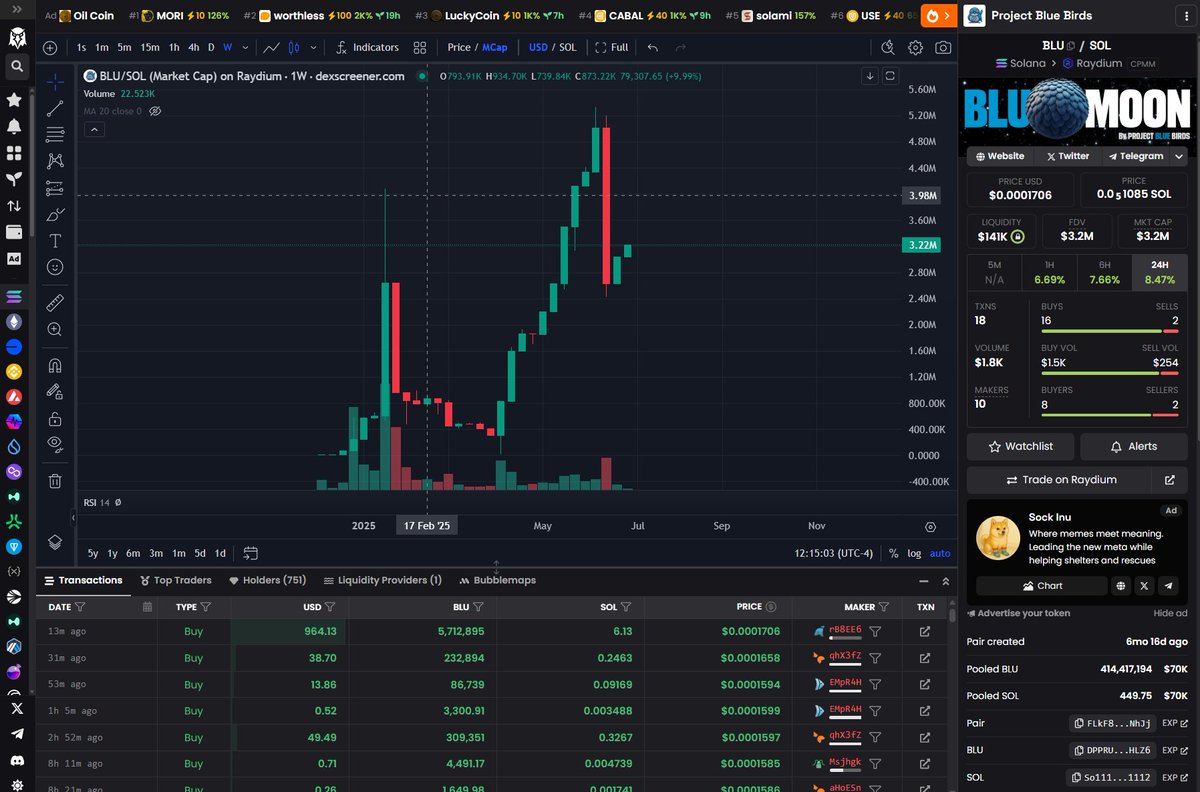The height and width of the screenshot is (792, 1200).
Task: Open the TYPE column filter
Action: click(205, 606)
